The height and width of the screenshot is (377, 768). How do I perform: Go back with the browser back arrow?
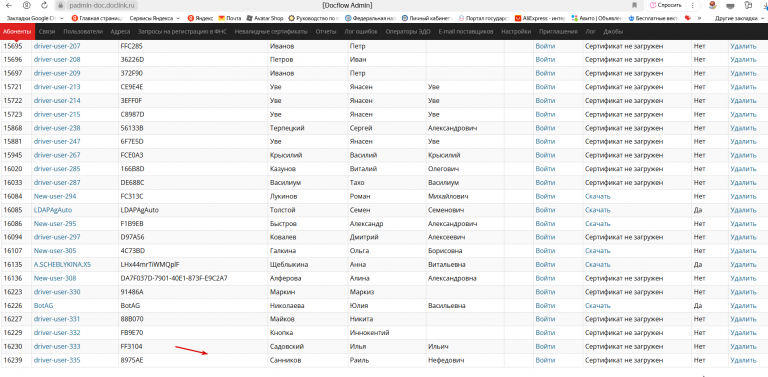pyautogui.click(x=9, y=5)
